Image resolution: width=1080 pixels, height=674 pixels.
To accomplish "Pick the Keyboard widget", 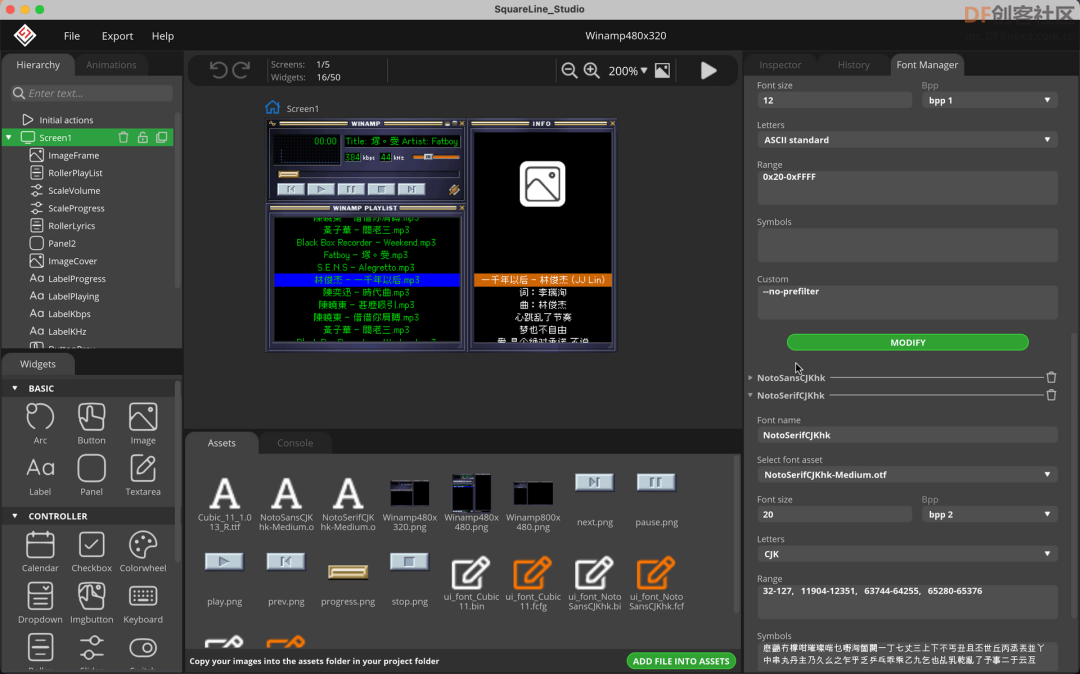I will coord(143,603).
